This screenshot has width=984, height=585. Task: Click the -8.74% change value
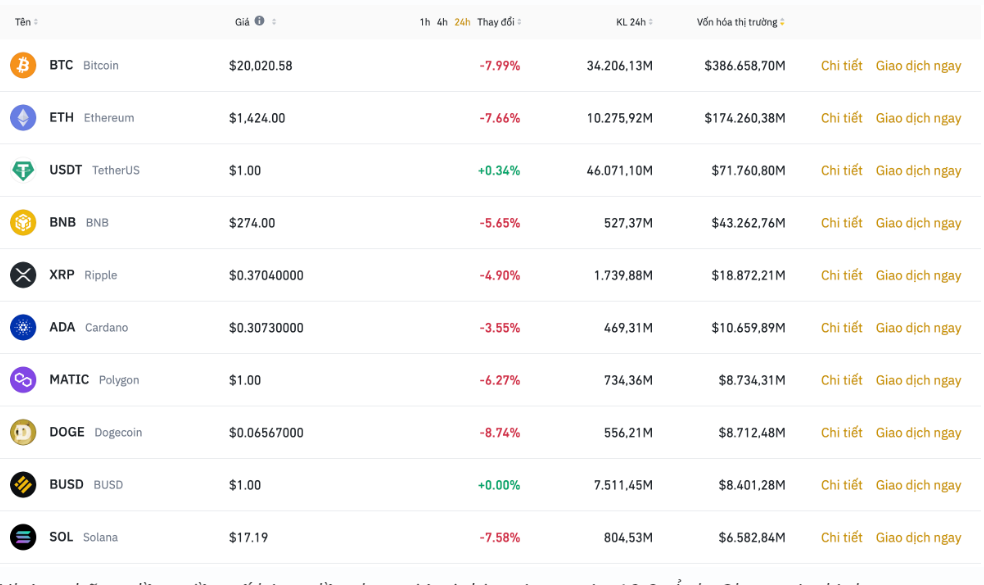tap(500, 432)
